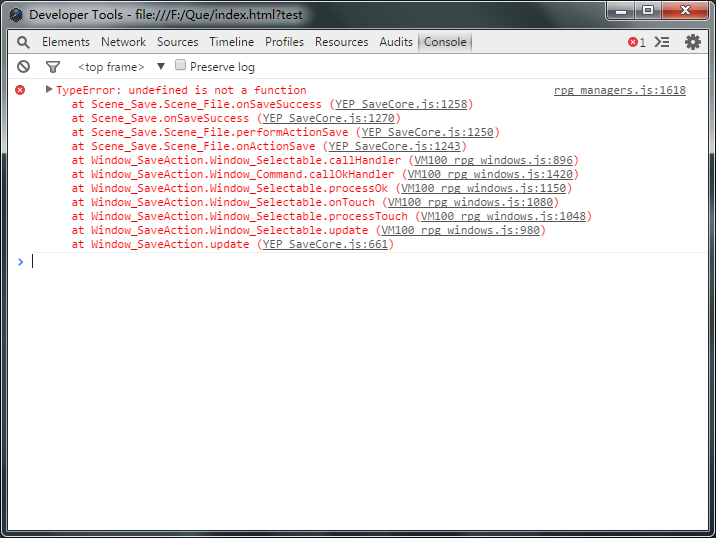The height and width of the screenshot is (538, 716).
Task: Minimize the Developer Tools window
Action: coord(621,11)
